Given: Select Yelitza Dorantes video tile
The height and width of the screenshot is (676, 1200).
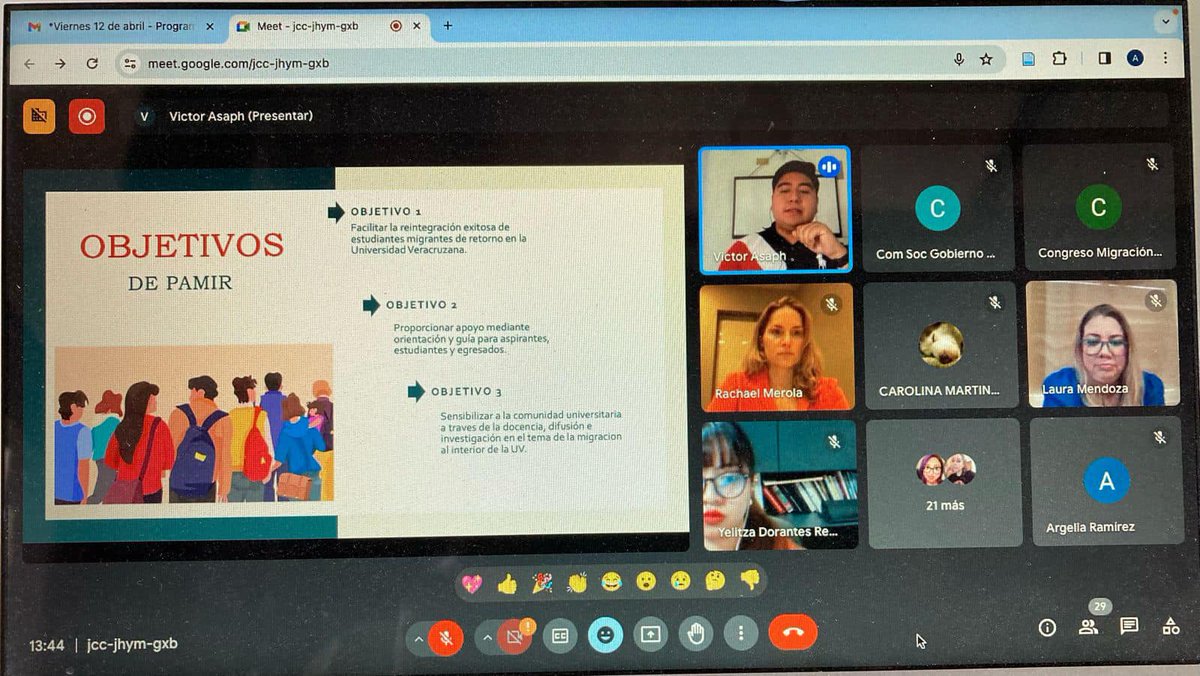Looking at the screenshot, I should [780, 485].
